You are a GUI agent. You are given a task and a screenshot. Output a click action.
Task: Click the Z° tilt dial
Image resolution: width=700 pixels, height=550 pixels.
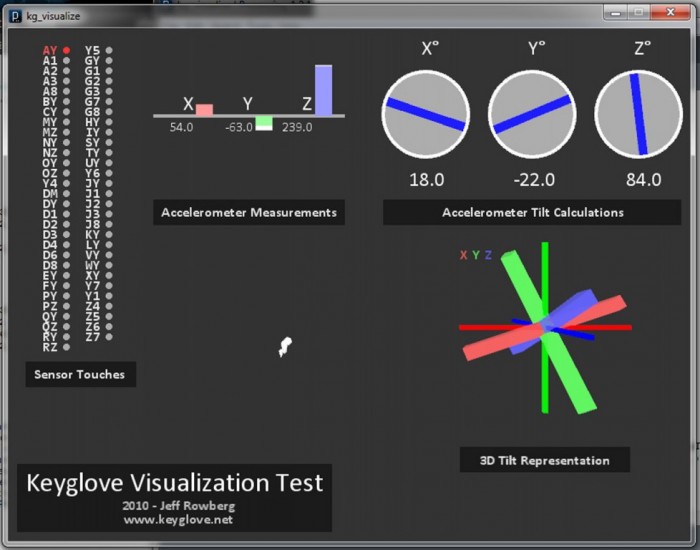[x=638, y=114]
